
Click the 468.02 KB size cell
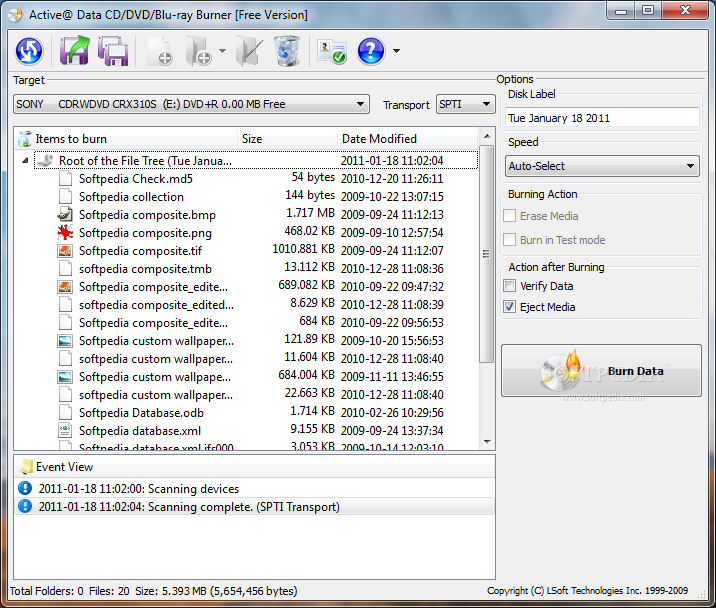(x=310, y=231)
